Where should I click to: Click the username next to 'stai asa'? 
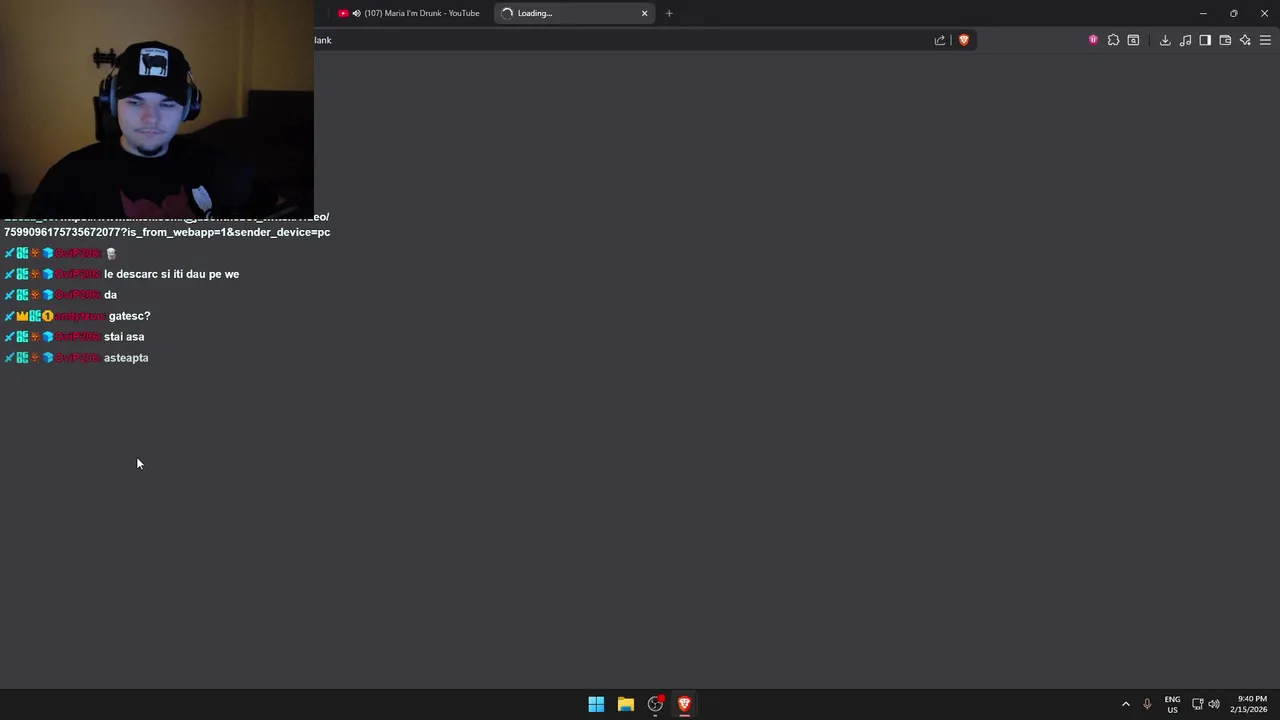point(77,337)
